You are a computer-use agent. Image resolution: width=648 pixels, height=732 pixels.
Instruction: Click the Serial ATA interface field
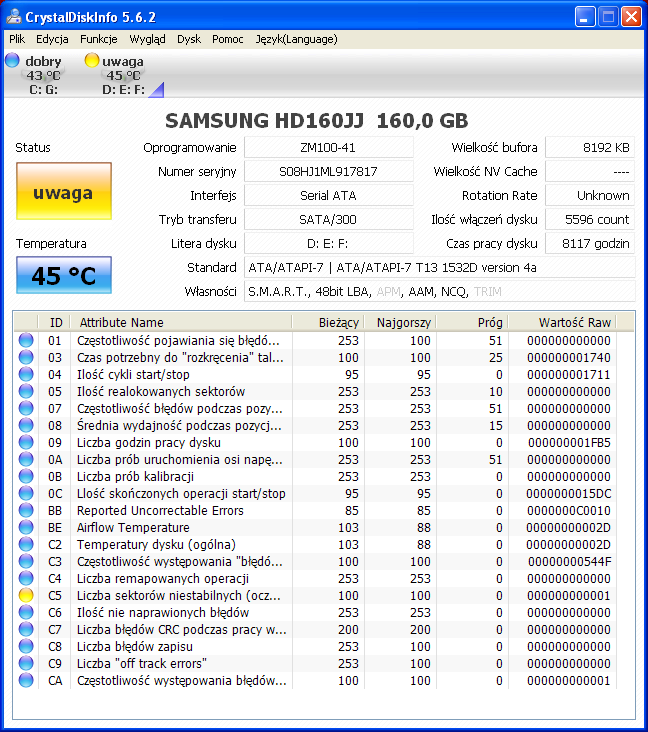tap(328, 196)
